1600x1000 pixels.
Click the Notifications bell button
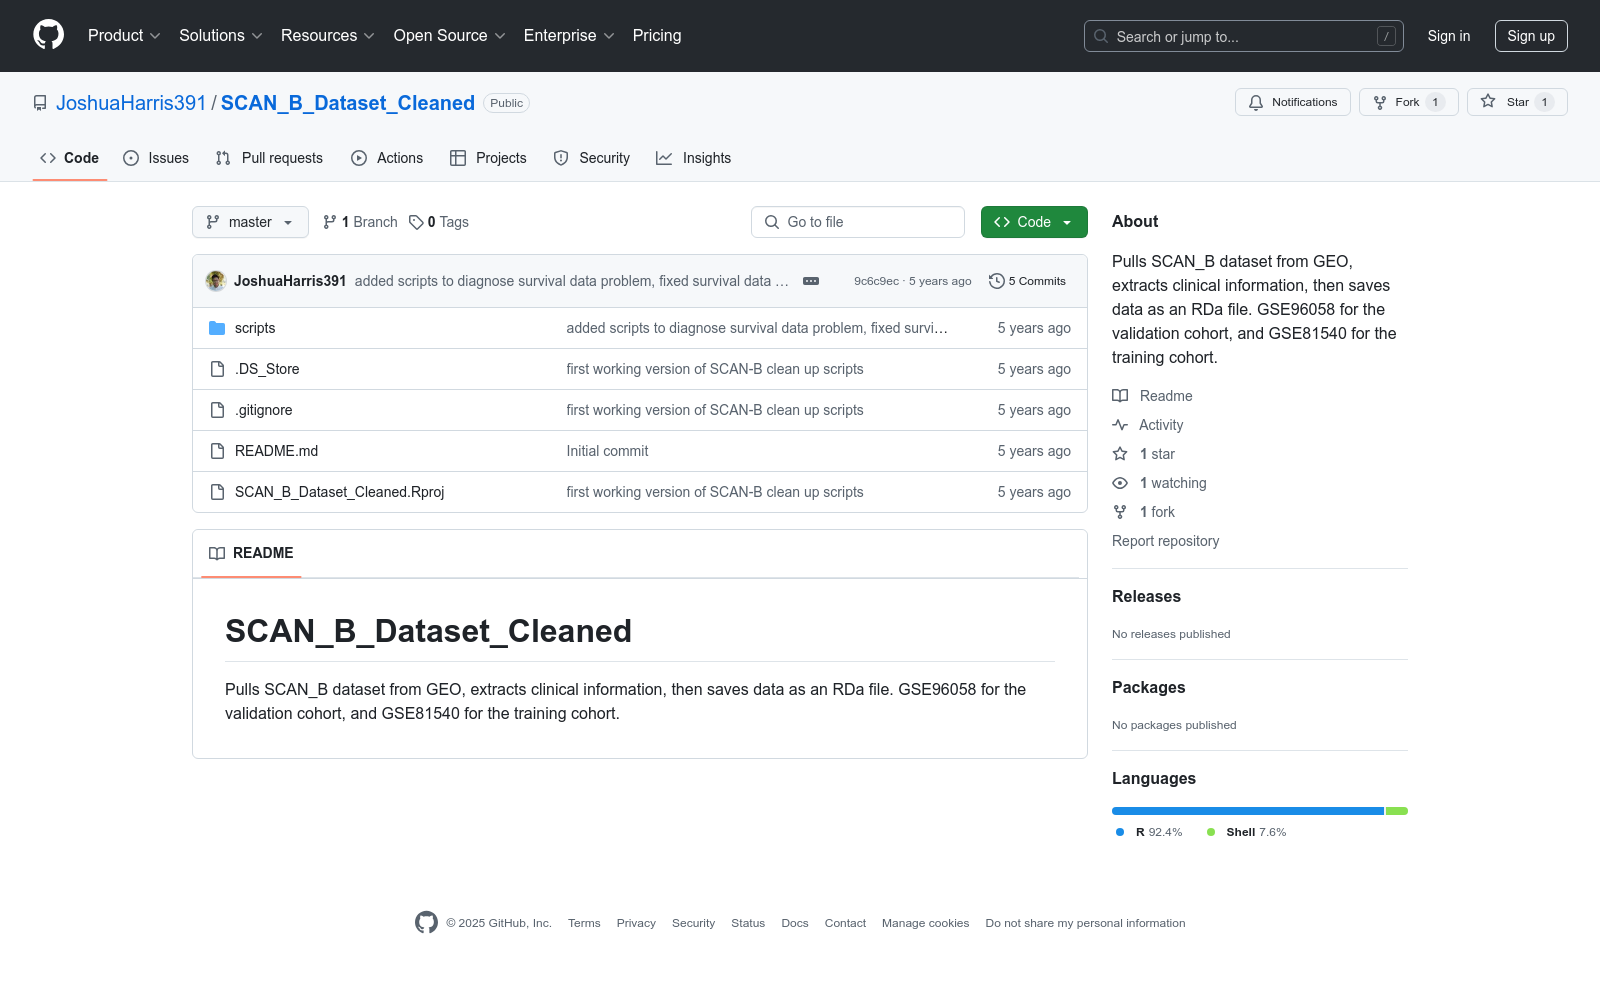(x=1292, y=102)
